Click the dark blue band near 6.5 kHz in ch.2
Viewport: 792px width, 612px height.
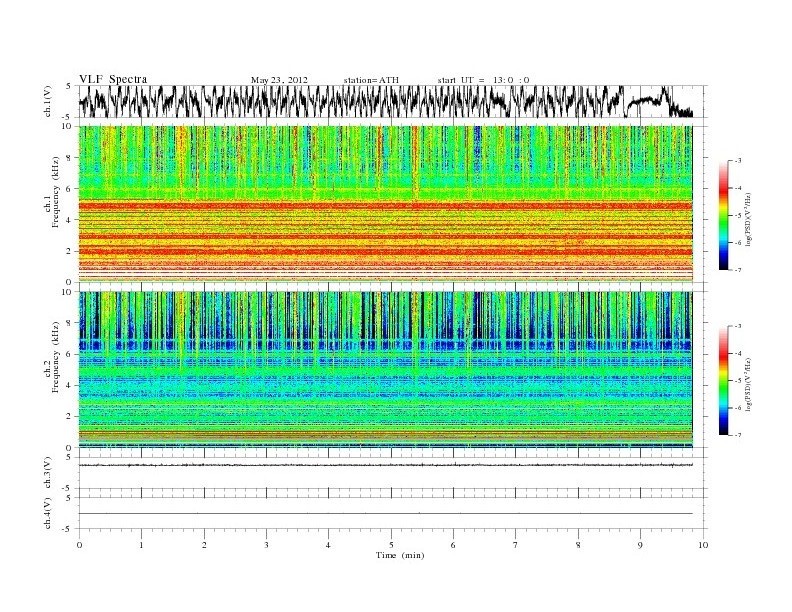(385, 345)
